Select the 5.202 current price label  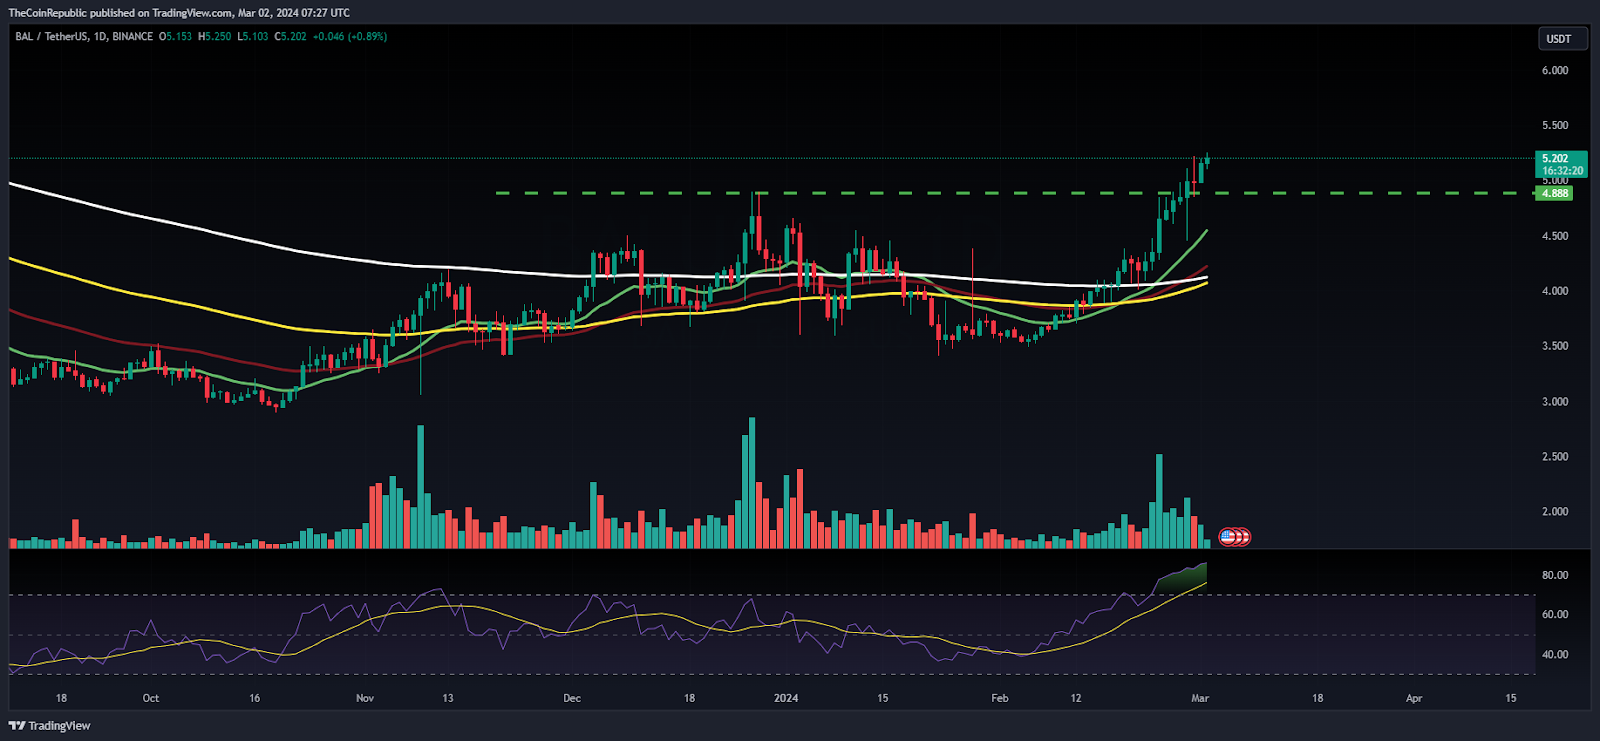(x=1555, y=159)
